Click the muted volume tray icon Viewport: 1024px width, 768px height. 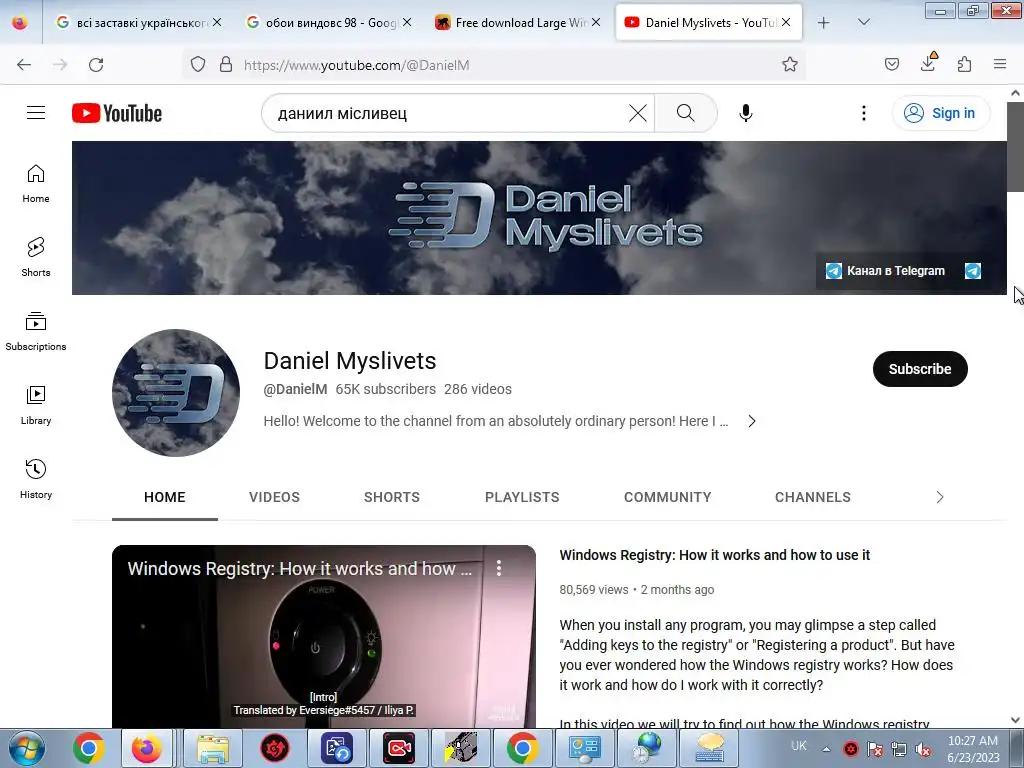tap(923, 749)
